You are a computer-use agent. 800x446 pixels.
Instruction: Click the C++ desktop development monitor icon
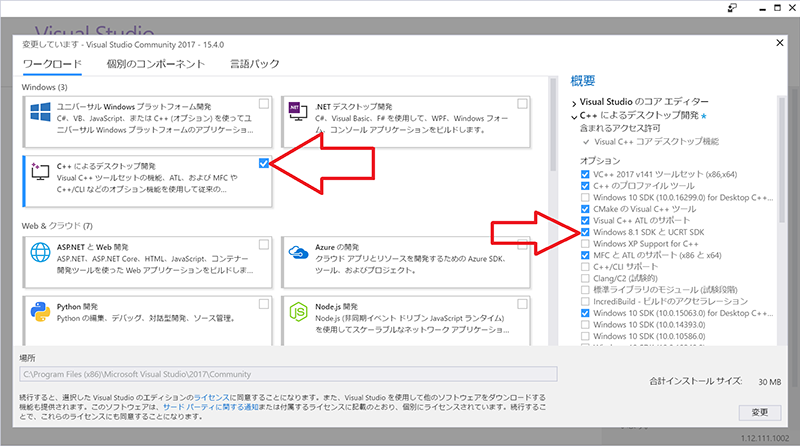pos(40,171)
